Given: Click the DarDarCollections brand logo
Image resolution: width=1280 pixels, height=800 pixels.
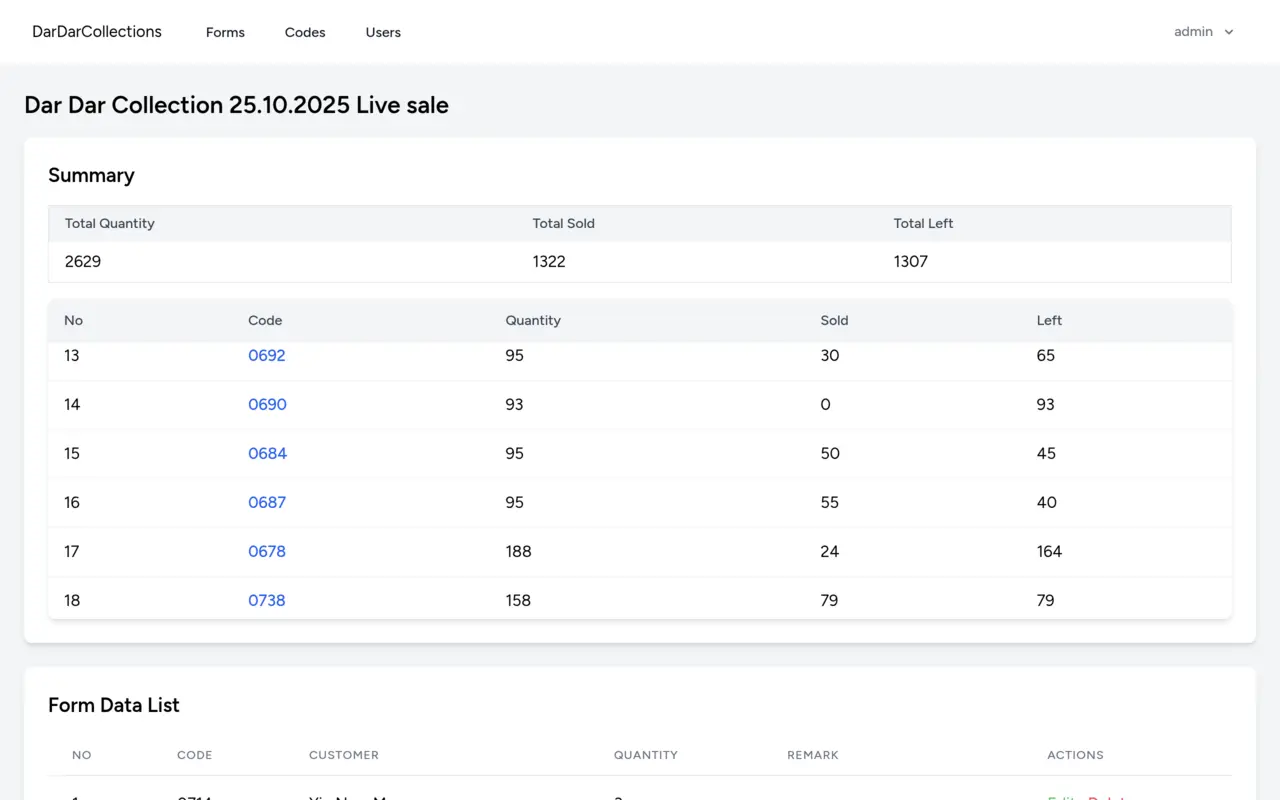Looking at the screenshot, I should [x=97, y=32].
